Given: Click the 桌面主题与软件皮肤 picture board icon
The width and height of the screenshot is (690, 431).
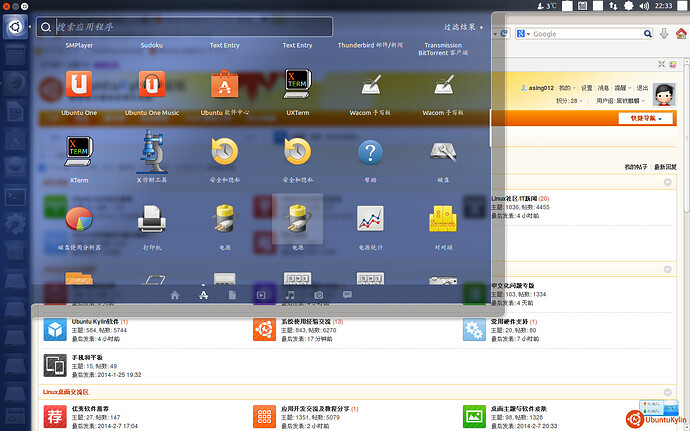Looking at the screenshot, I should point(474,416).
